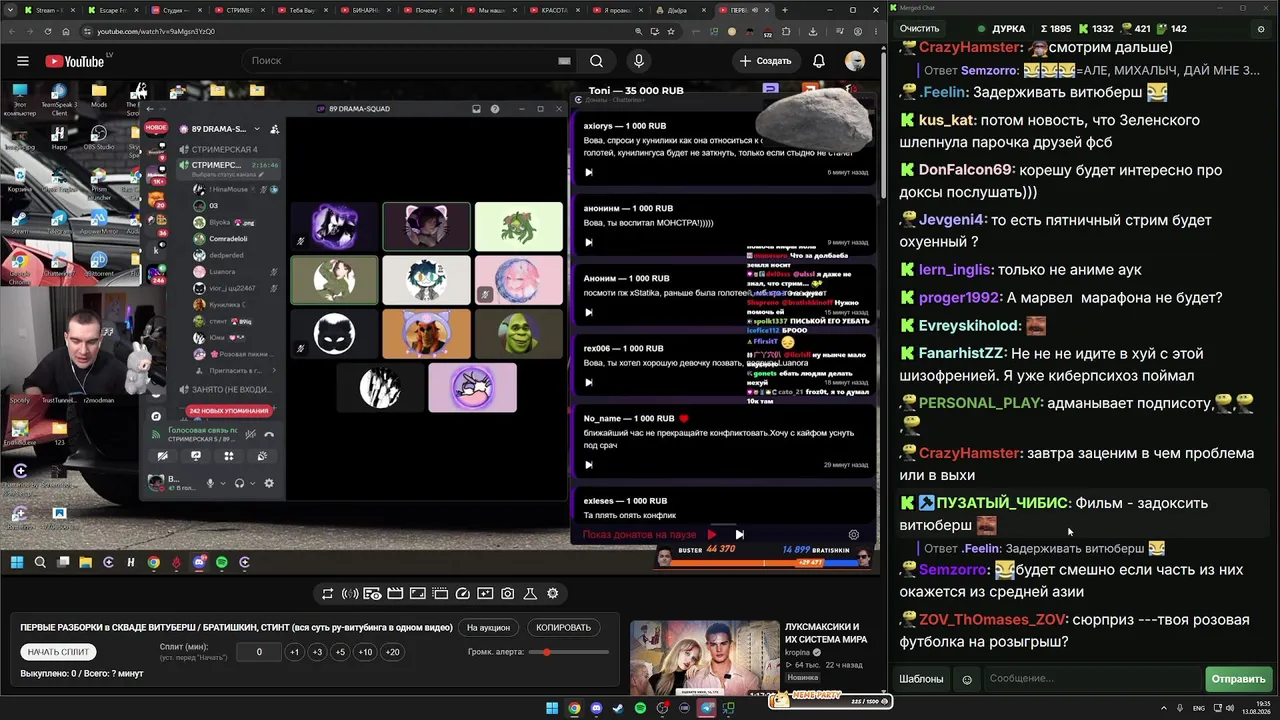Screen dimensions: 1280x720
Task: Add 20 minutes with the +20 button
Action: tap(392, 652)
